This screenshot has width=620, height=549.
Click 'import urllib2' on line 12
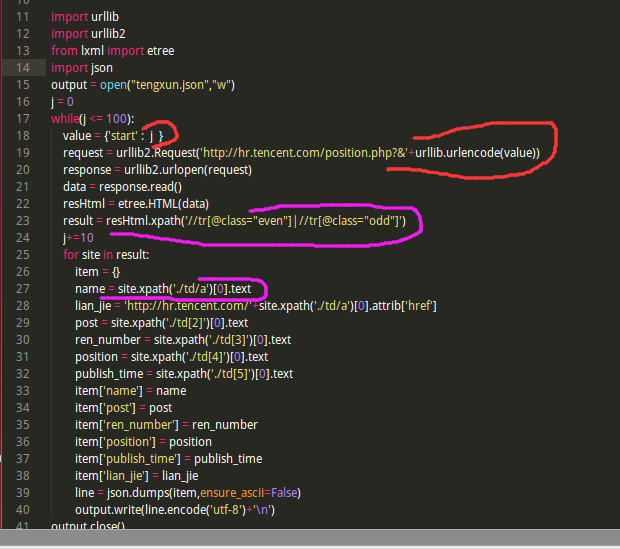click(x=88, y=34)
